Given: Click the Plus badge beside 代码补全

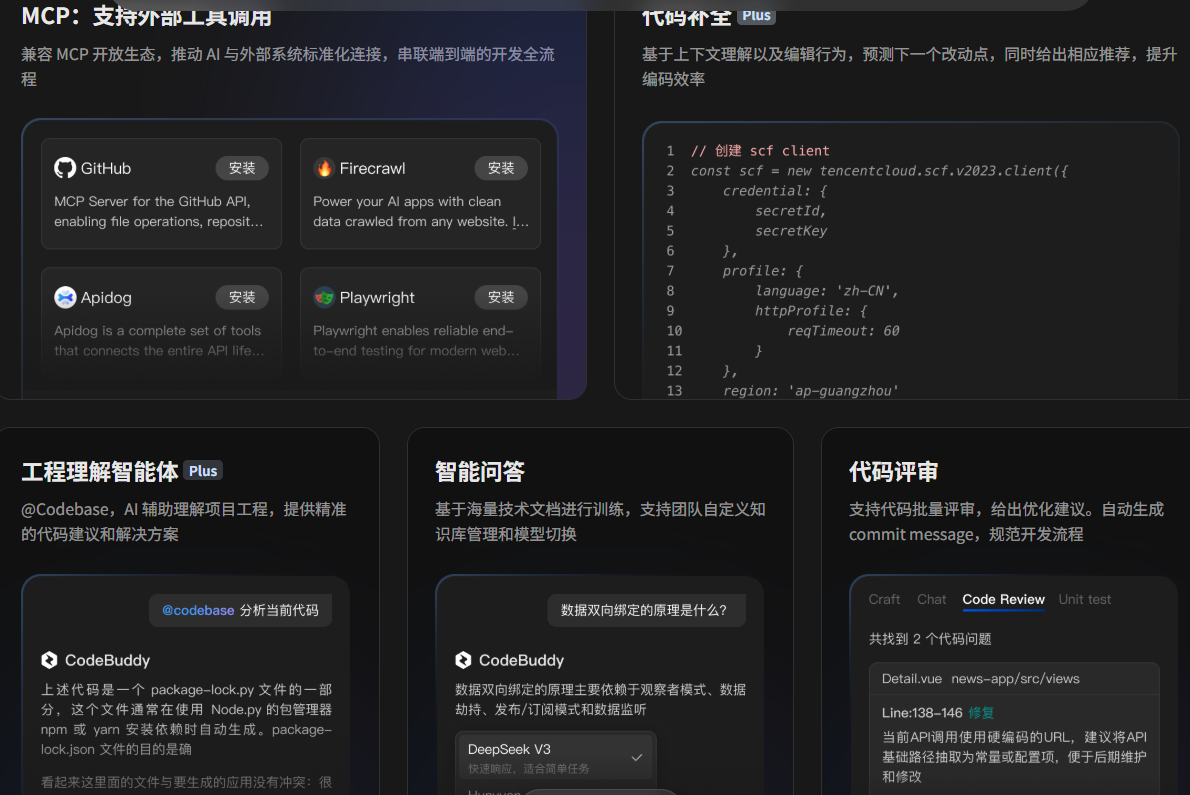Looking at the screenshot, I should (756, 16).
